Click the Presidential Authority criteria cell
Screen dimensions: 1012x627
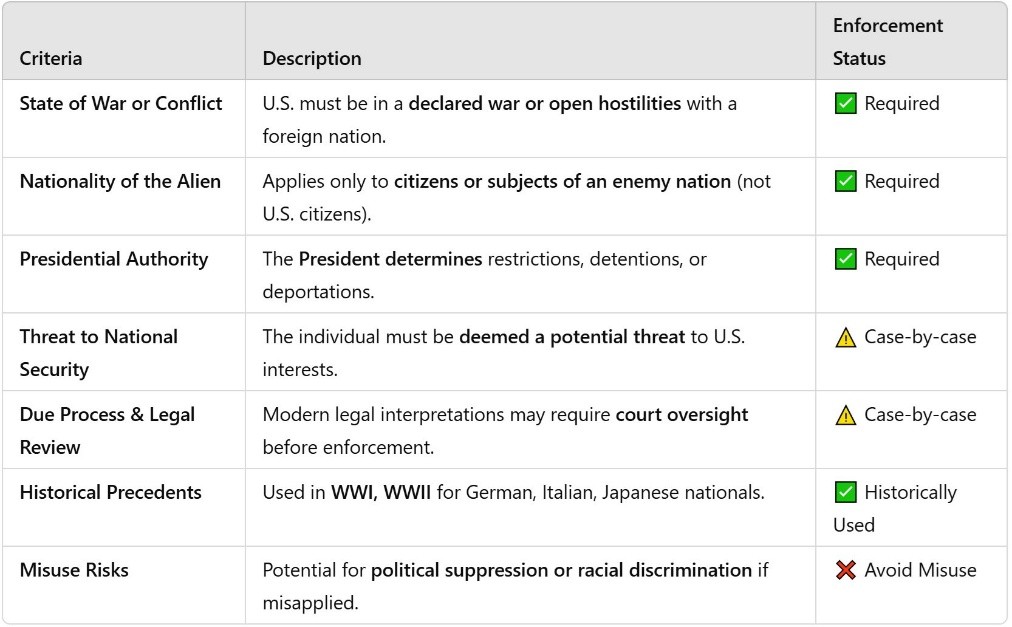[x=124, y=274]
